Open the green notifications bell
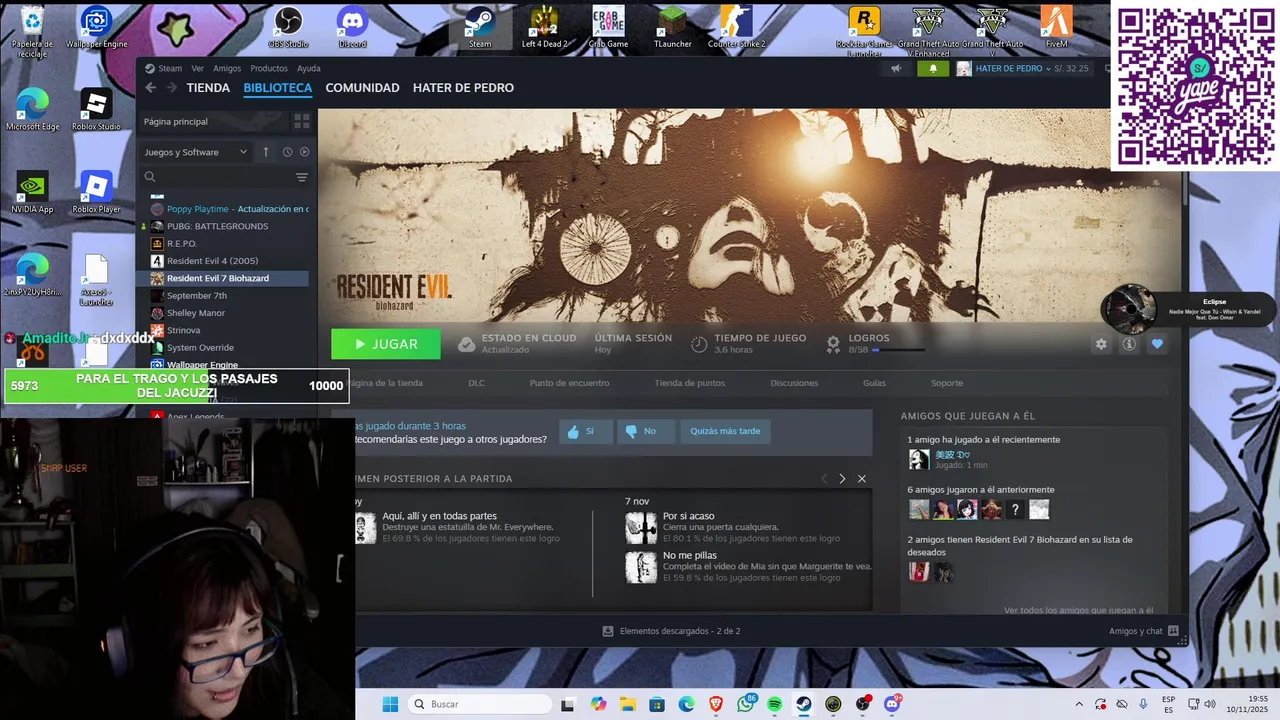 [933, 68]
